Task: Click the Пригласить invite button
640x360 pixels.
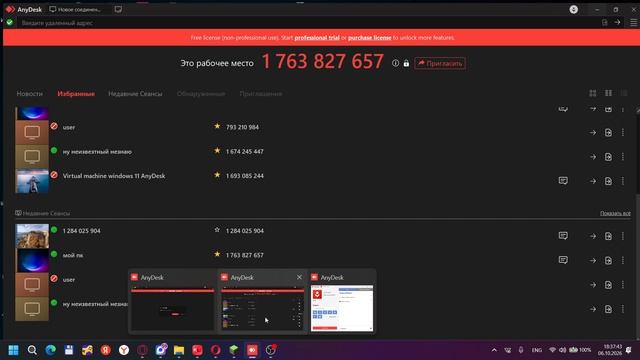Action: [440, 63]
